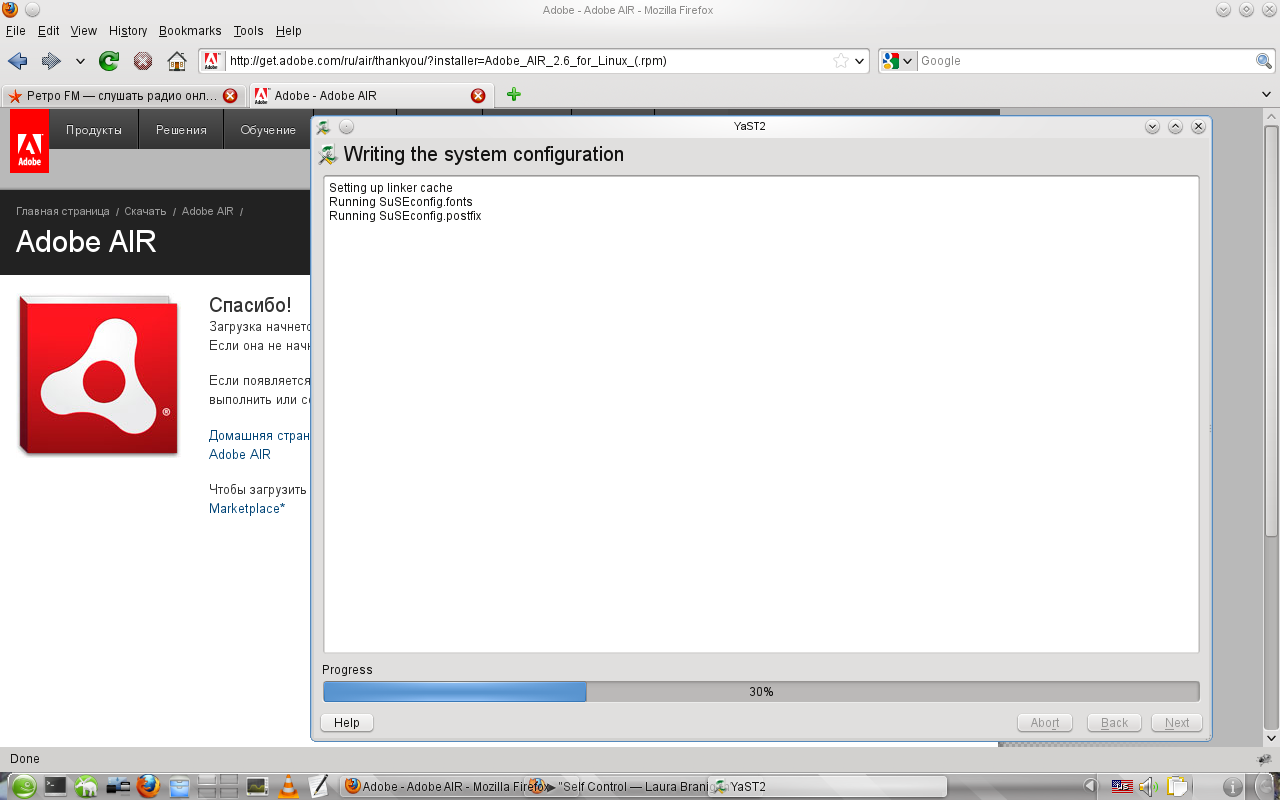This screenshot has width=1280, height=800.
Task: Click the Abort button in YaST2
Action: click(x=1045, y=723)
